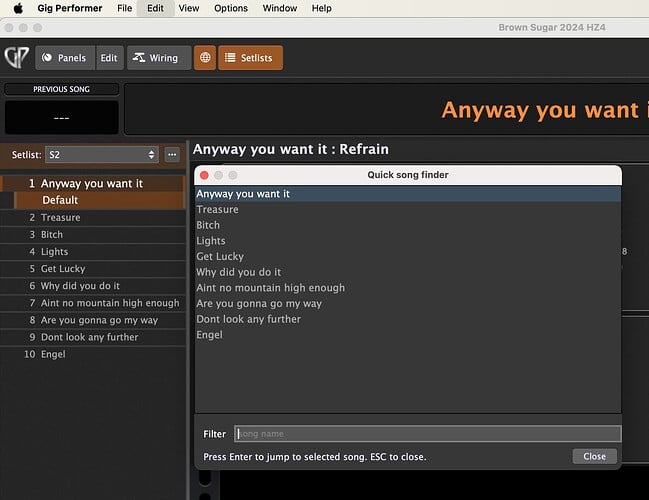The width and height of the screenshot is (649, 500).
Task: Open the setlist options ellipsis menu
Action: [172, 155]
